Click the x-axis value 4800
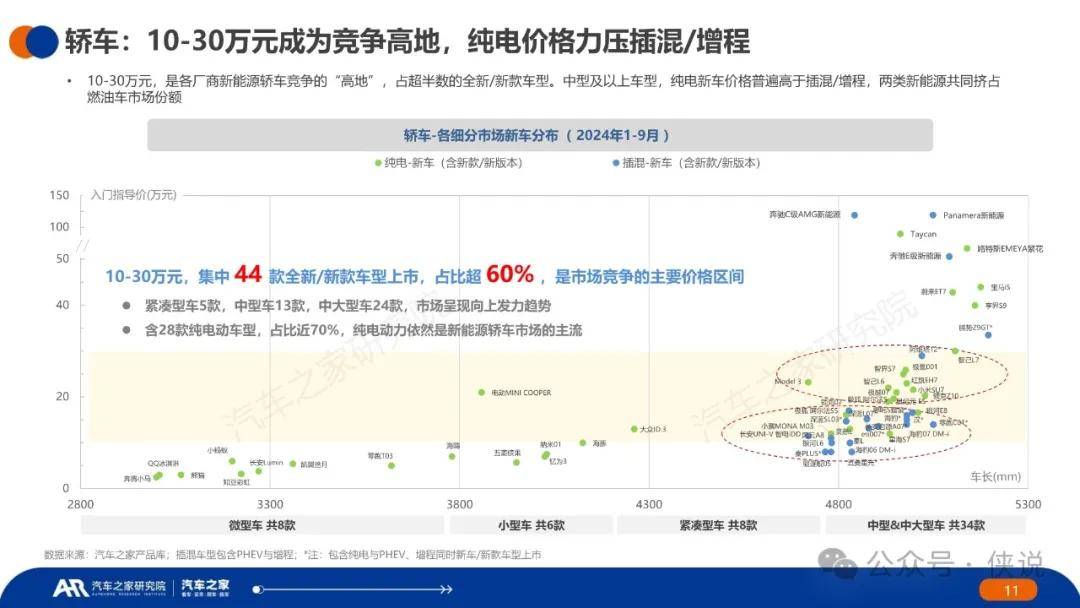The width and height of the screenshot is (1080, 608). point(838,504)
